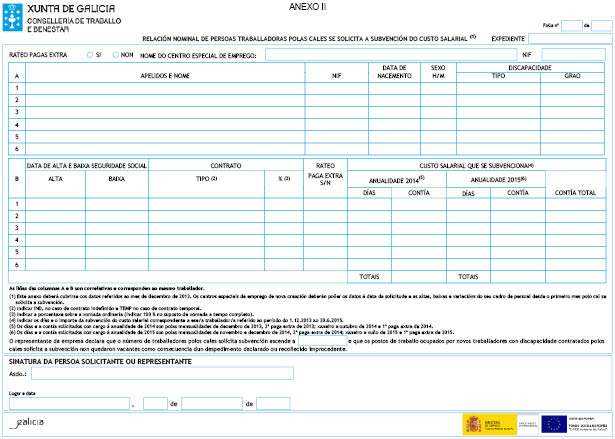Click row 1 contract Tipo cell
This screenshot has height=439, width=615.
tap(207, 203)
